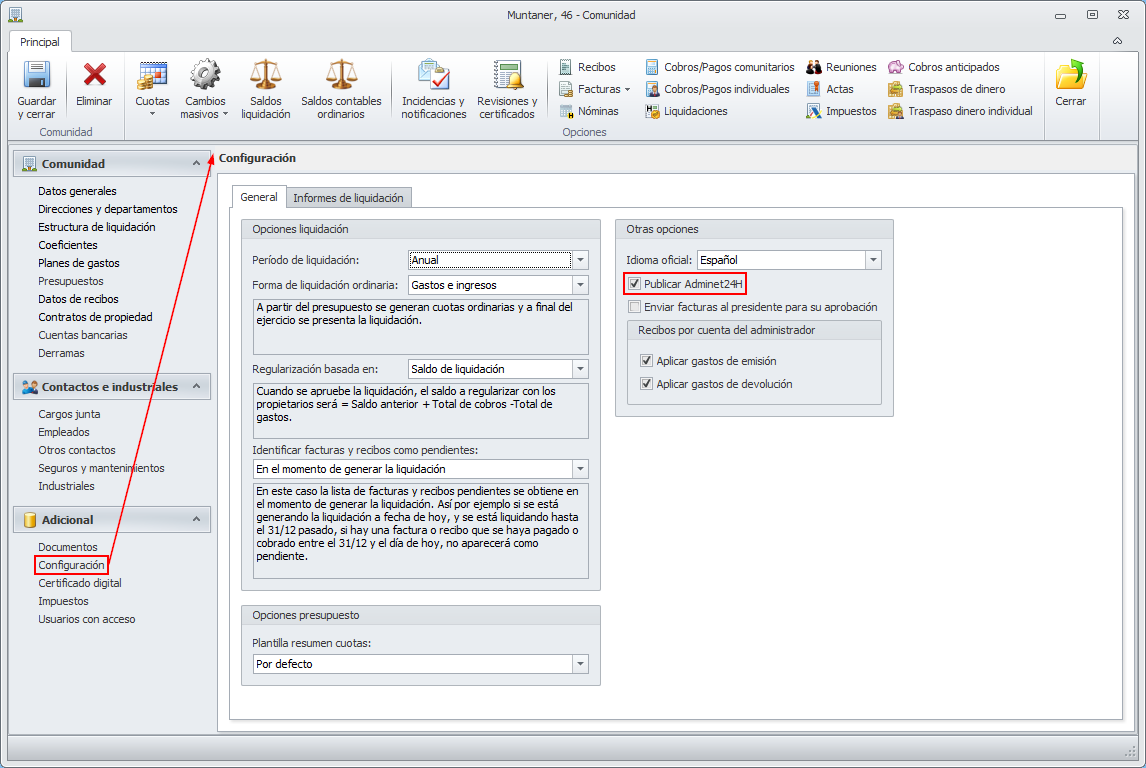Enable Enviar facturas al presidente checkbox
Viewport: 1146px width, 768px height.
point(634,307)
